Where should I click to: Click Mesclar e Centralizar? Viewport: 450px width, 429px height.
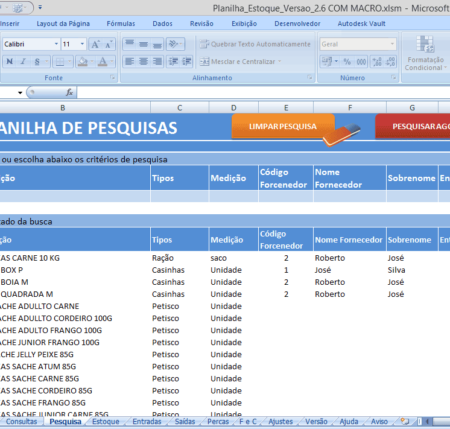[237, 62]
